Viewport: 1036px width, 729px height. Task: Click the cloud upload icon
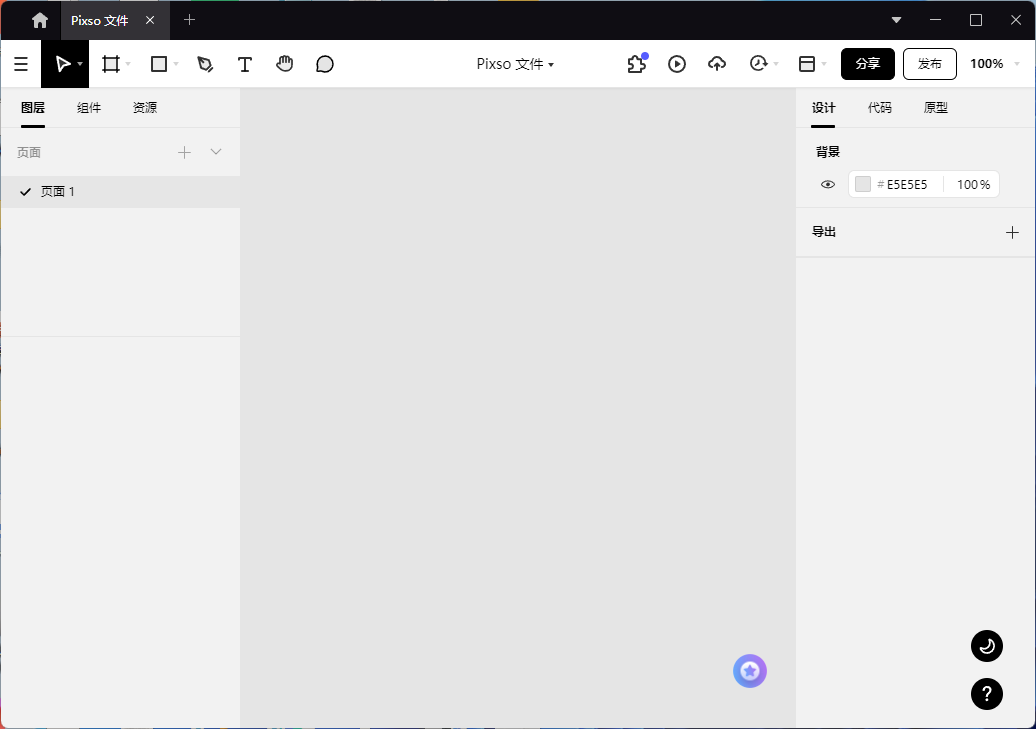pos(717,64)
